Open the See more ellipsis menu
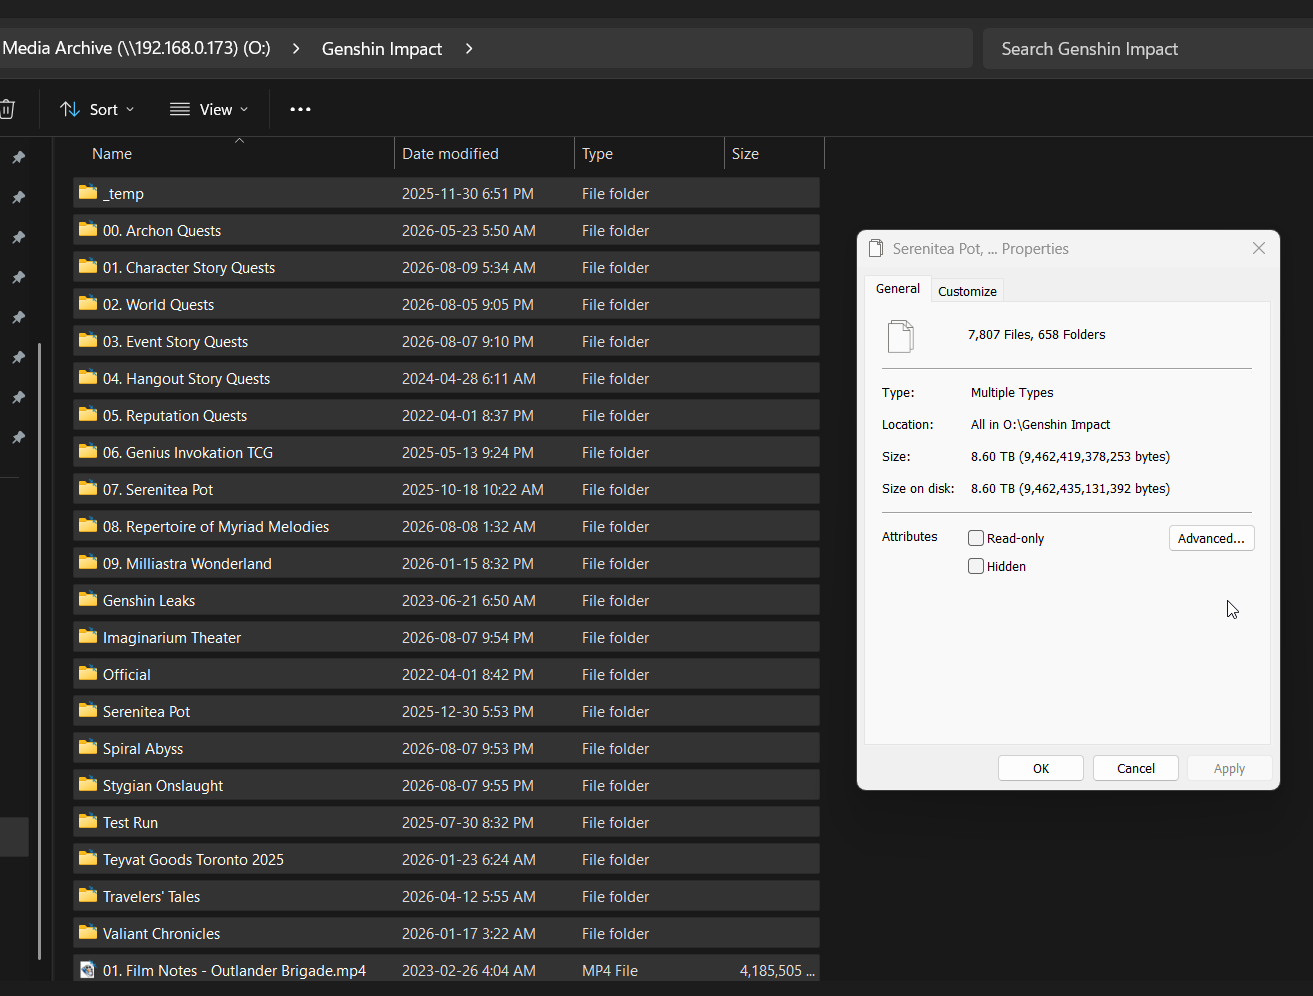Viewport: 1313px width, 996px height. [300, 109]
